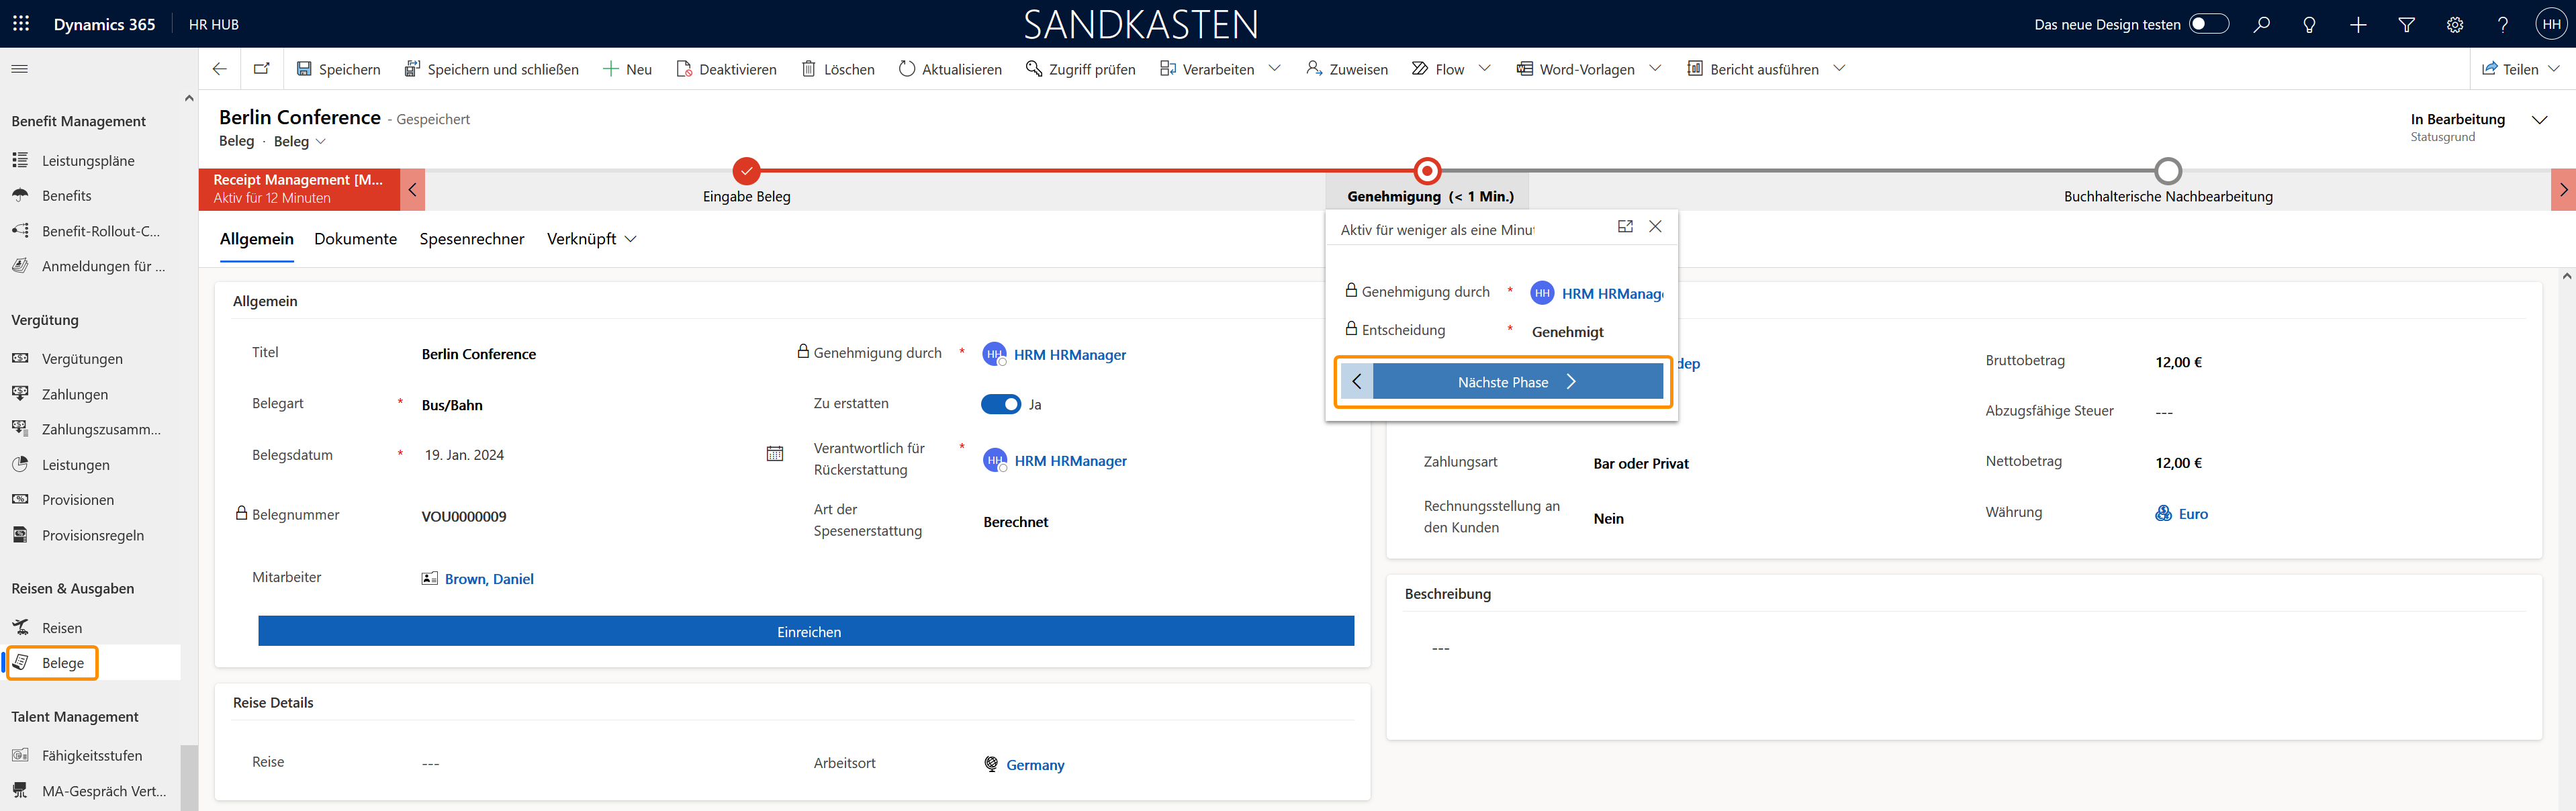Viewport: 2576px width, 811px height.
Task: Click Zuweisen in the command bar
Action: tap(1347, 69)
